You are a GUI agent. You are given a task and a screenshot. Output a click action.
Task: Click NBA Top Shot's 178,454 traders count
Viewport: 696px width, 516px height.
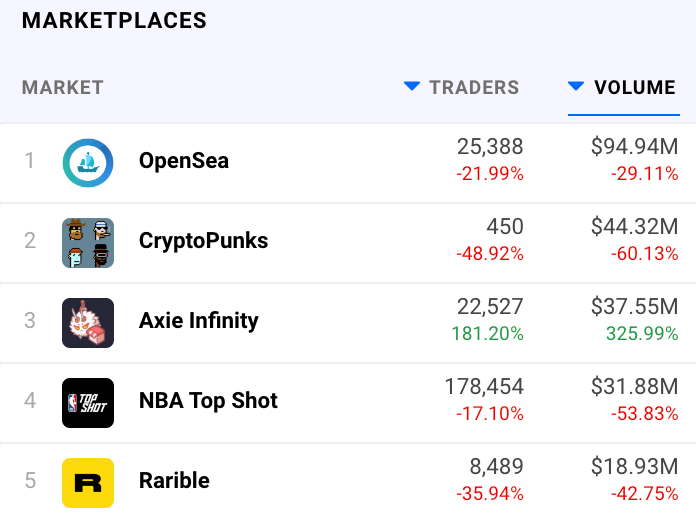pos(483,387)
